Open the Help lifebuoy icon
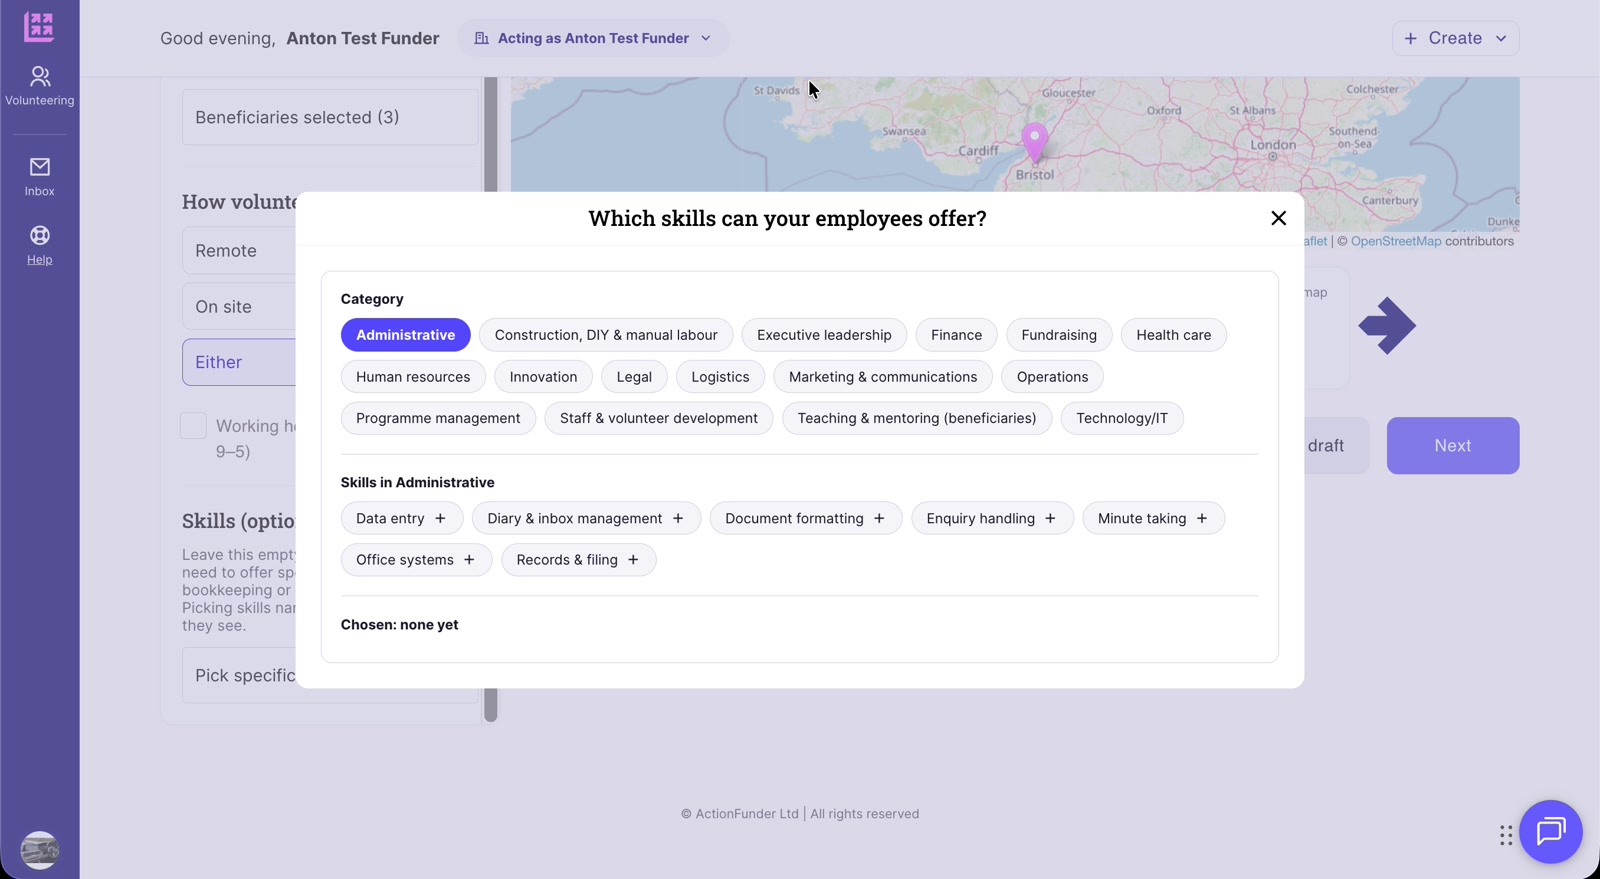The height and width of the screenshot is (879, 1600). click(40, 235)
